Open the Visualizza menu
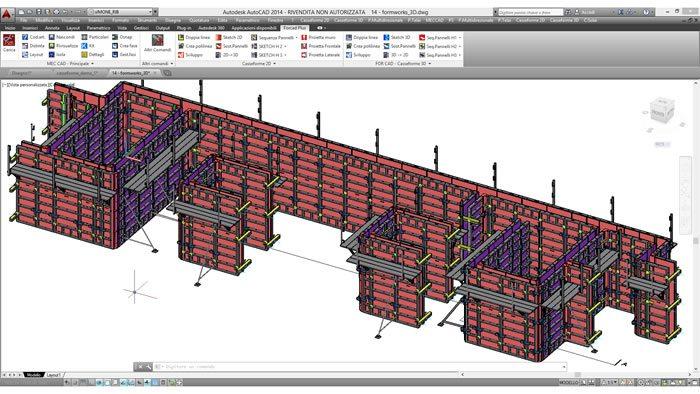This screenshot has width=700, height=394. [71, 20]
